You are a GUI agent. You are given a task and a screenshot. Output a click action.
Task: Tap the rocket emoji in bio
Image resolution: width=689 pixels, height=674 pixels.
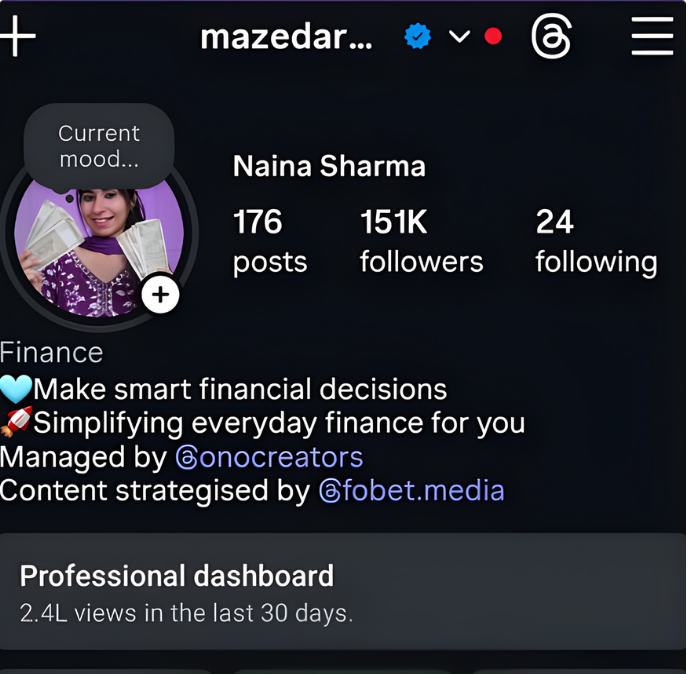(16, 422)
